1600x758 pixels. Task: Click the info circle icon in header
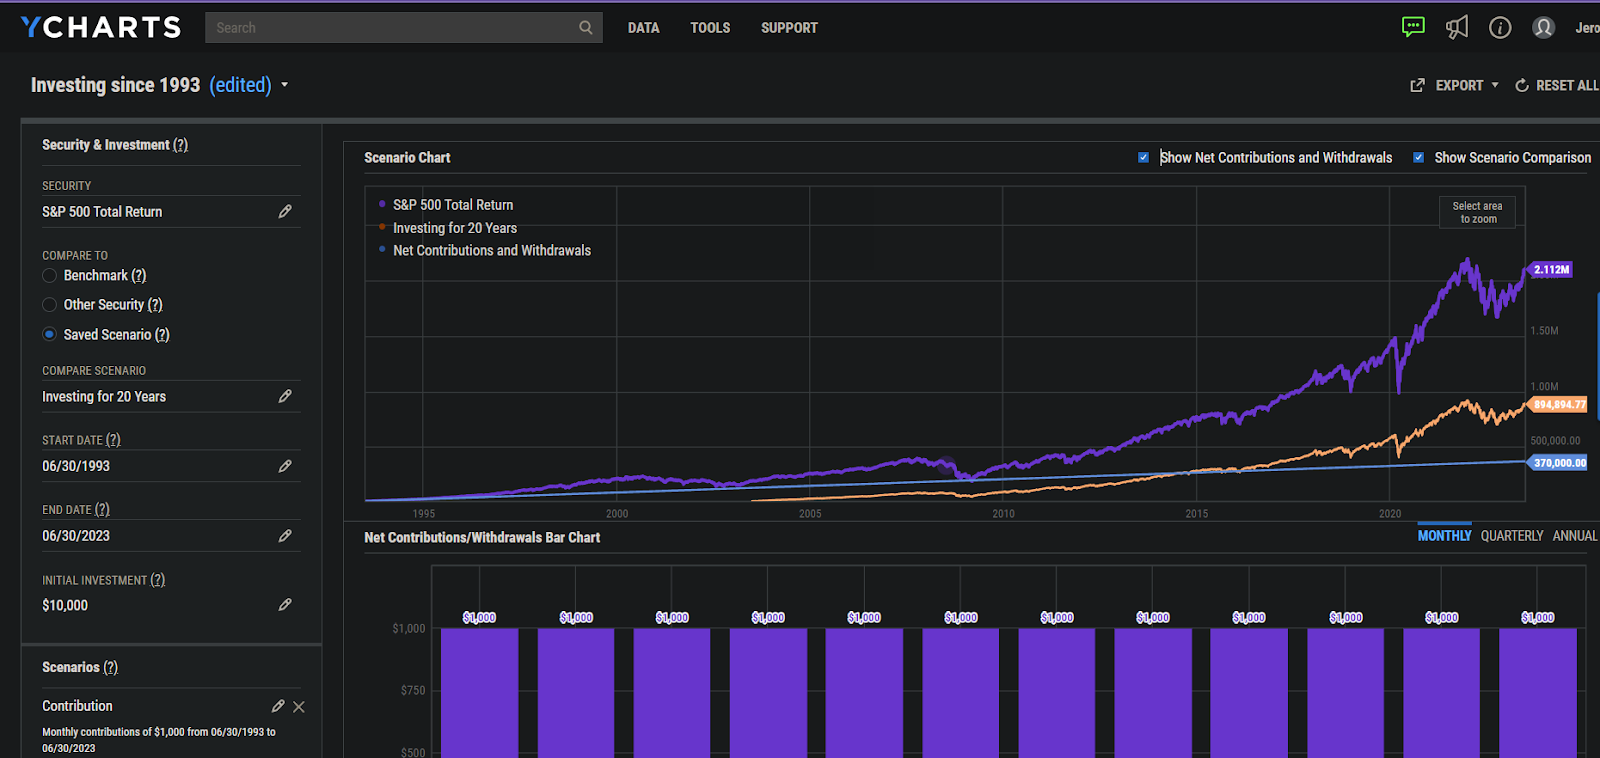(1500, 27)
